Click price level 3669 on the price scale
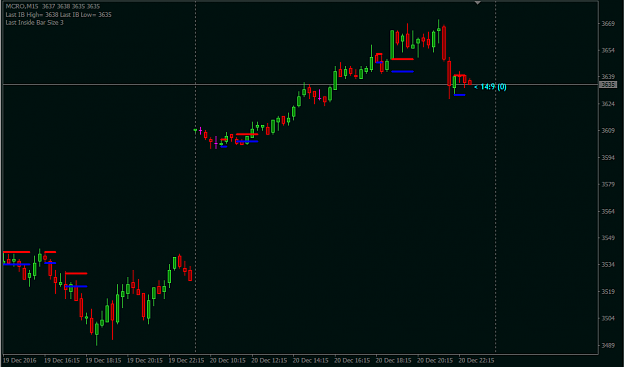This screenshot has height=367, width=625. tap(608, 24)
